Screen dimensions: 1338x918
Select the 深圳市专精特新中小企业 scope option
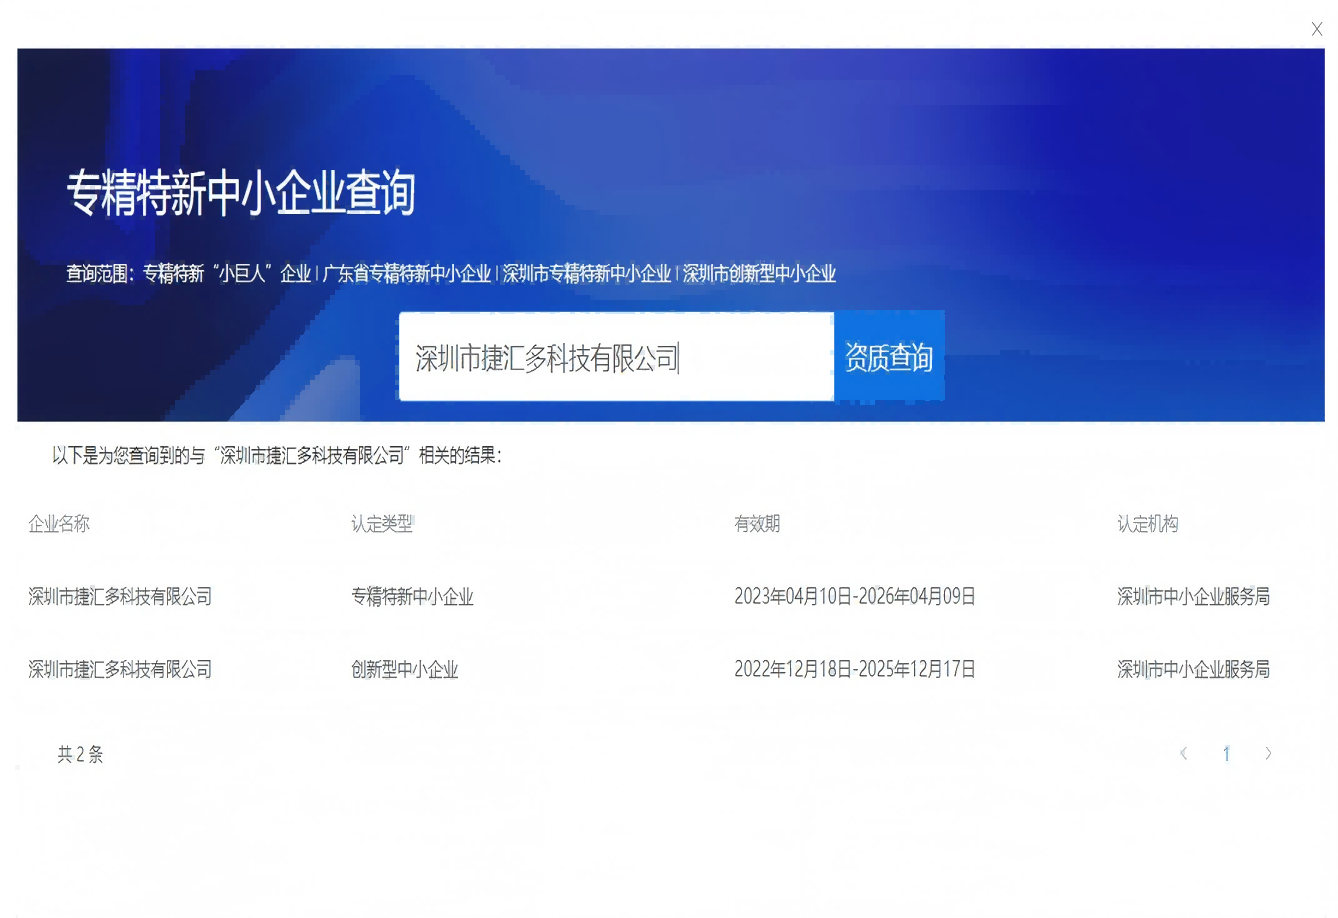[x=584, y=272]
